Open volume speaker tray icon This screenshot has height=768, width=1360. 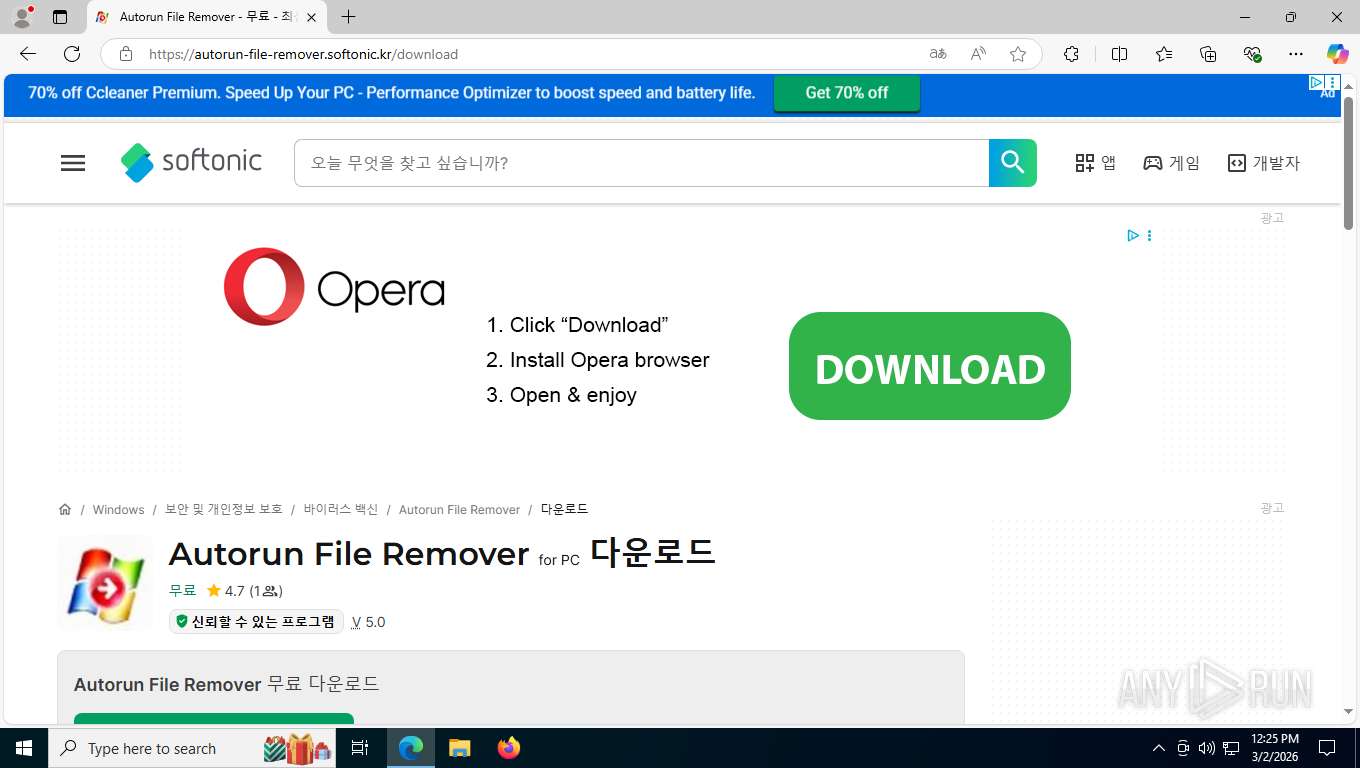point(1207,748)
